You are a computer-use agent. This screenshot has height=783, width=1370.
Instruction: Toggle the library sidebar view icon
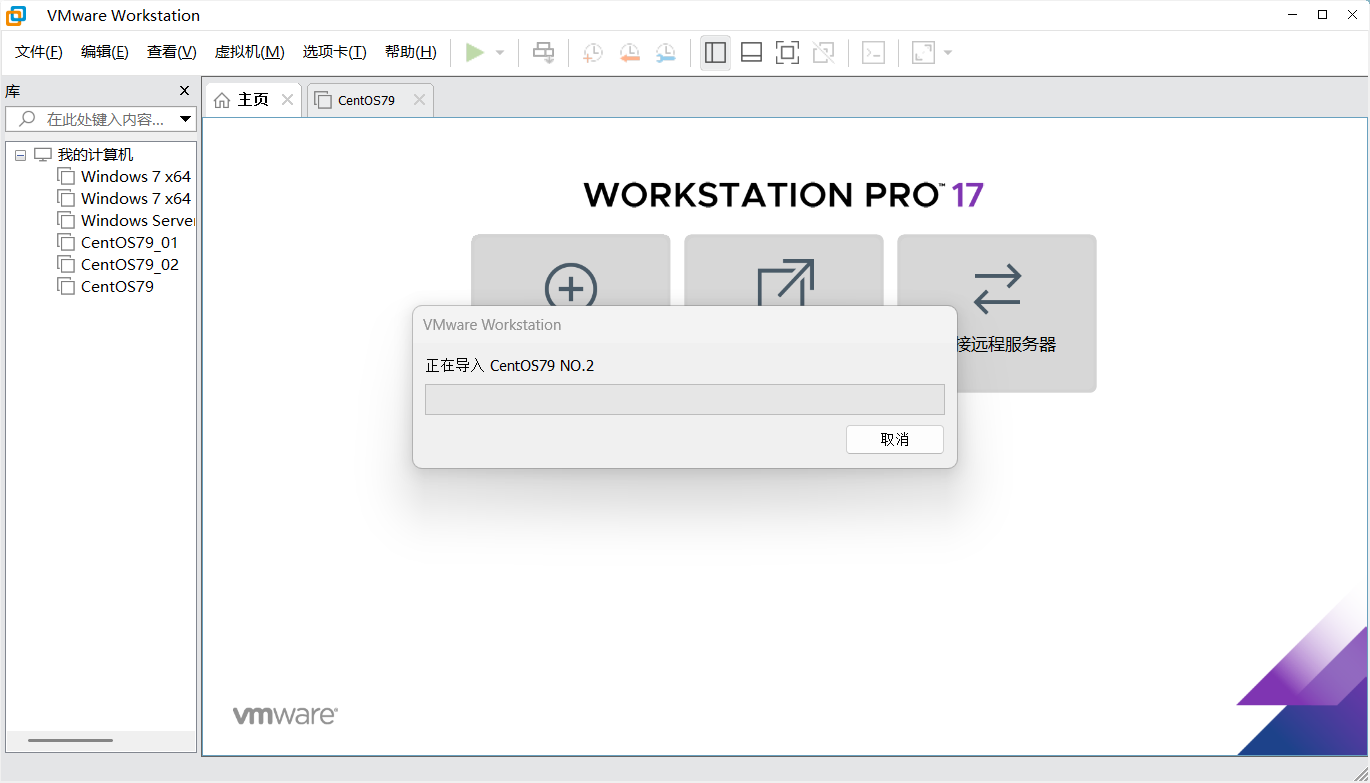(x=715, y=53)
